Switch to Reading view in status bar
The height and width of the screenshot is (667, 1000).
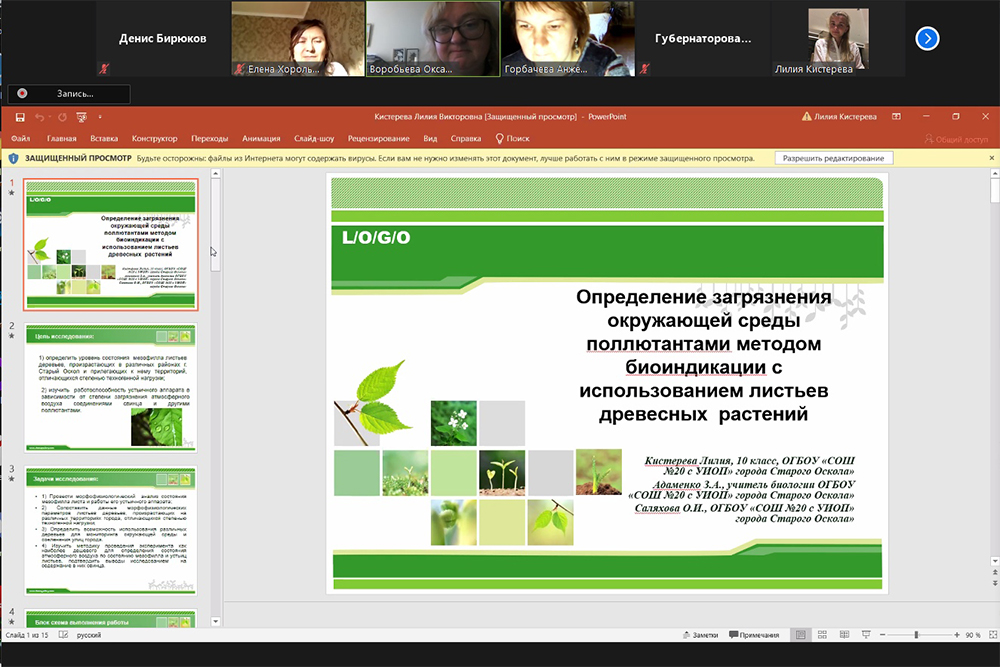point(842,635)
